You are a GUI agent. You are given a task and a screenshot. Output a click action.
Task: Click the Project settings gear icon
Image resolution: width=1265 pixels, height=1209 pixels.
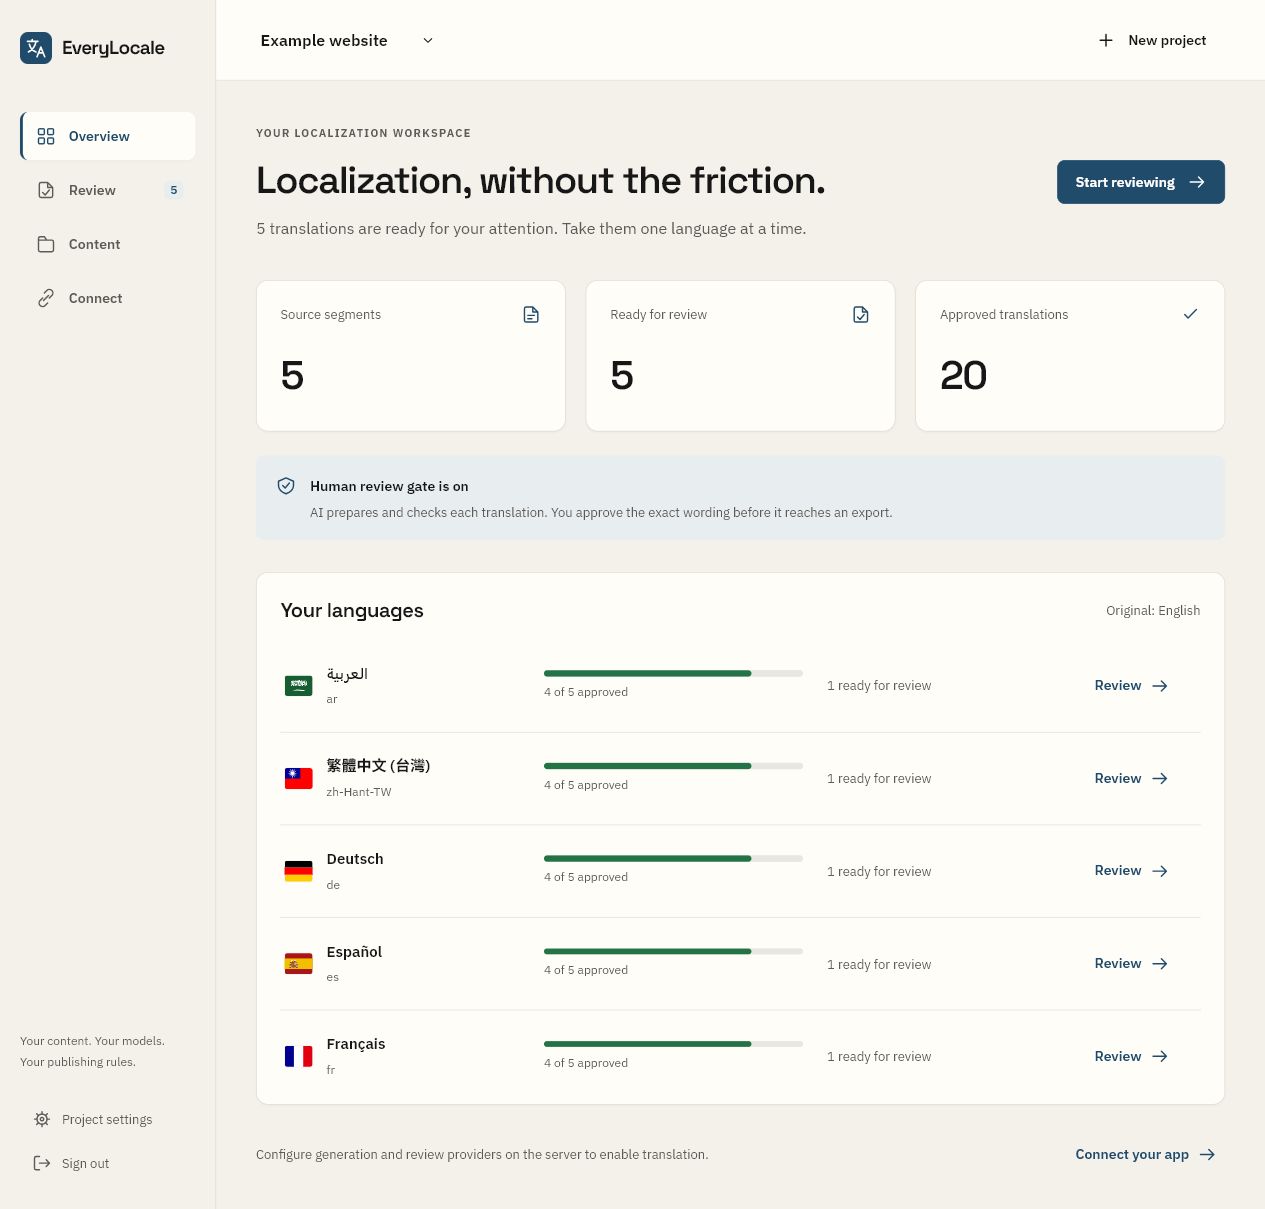pos(42,1119)
